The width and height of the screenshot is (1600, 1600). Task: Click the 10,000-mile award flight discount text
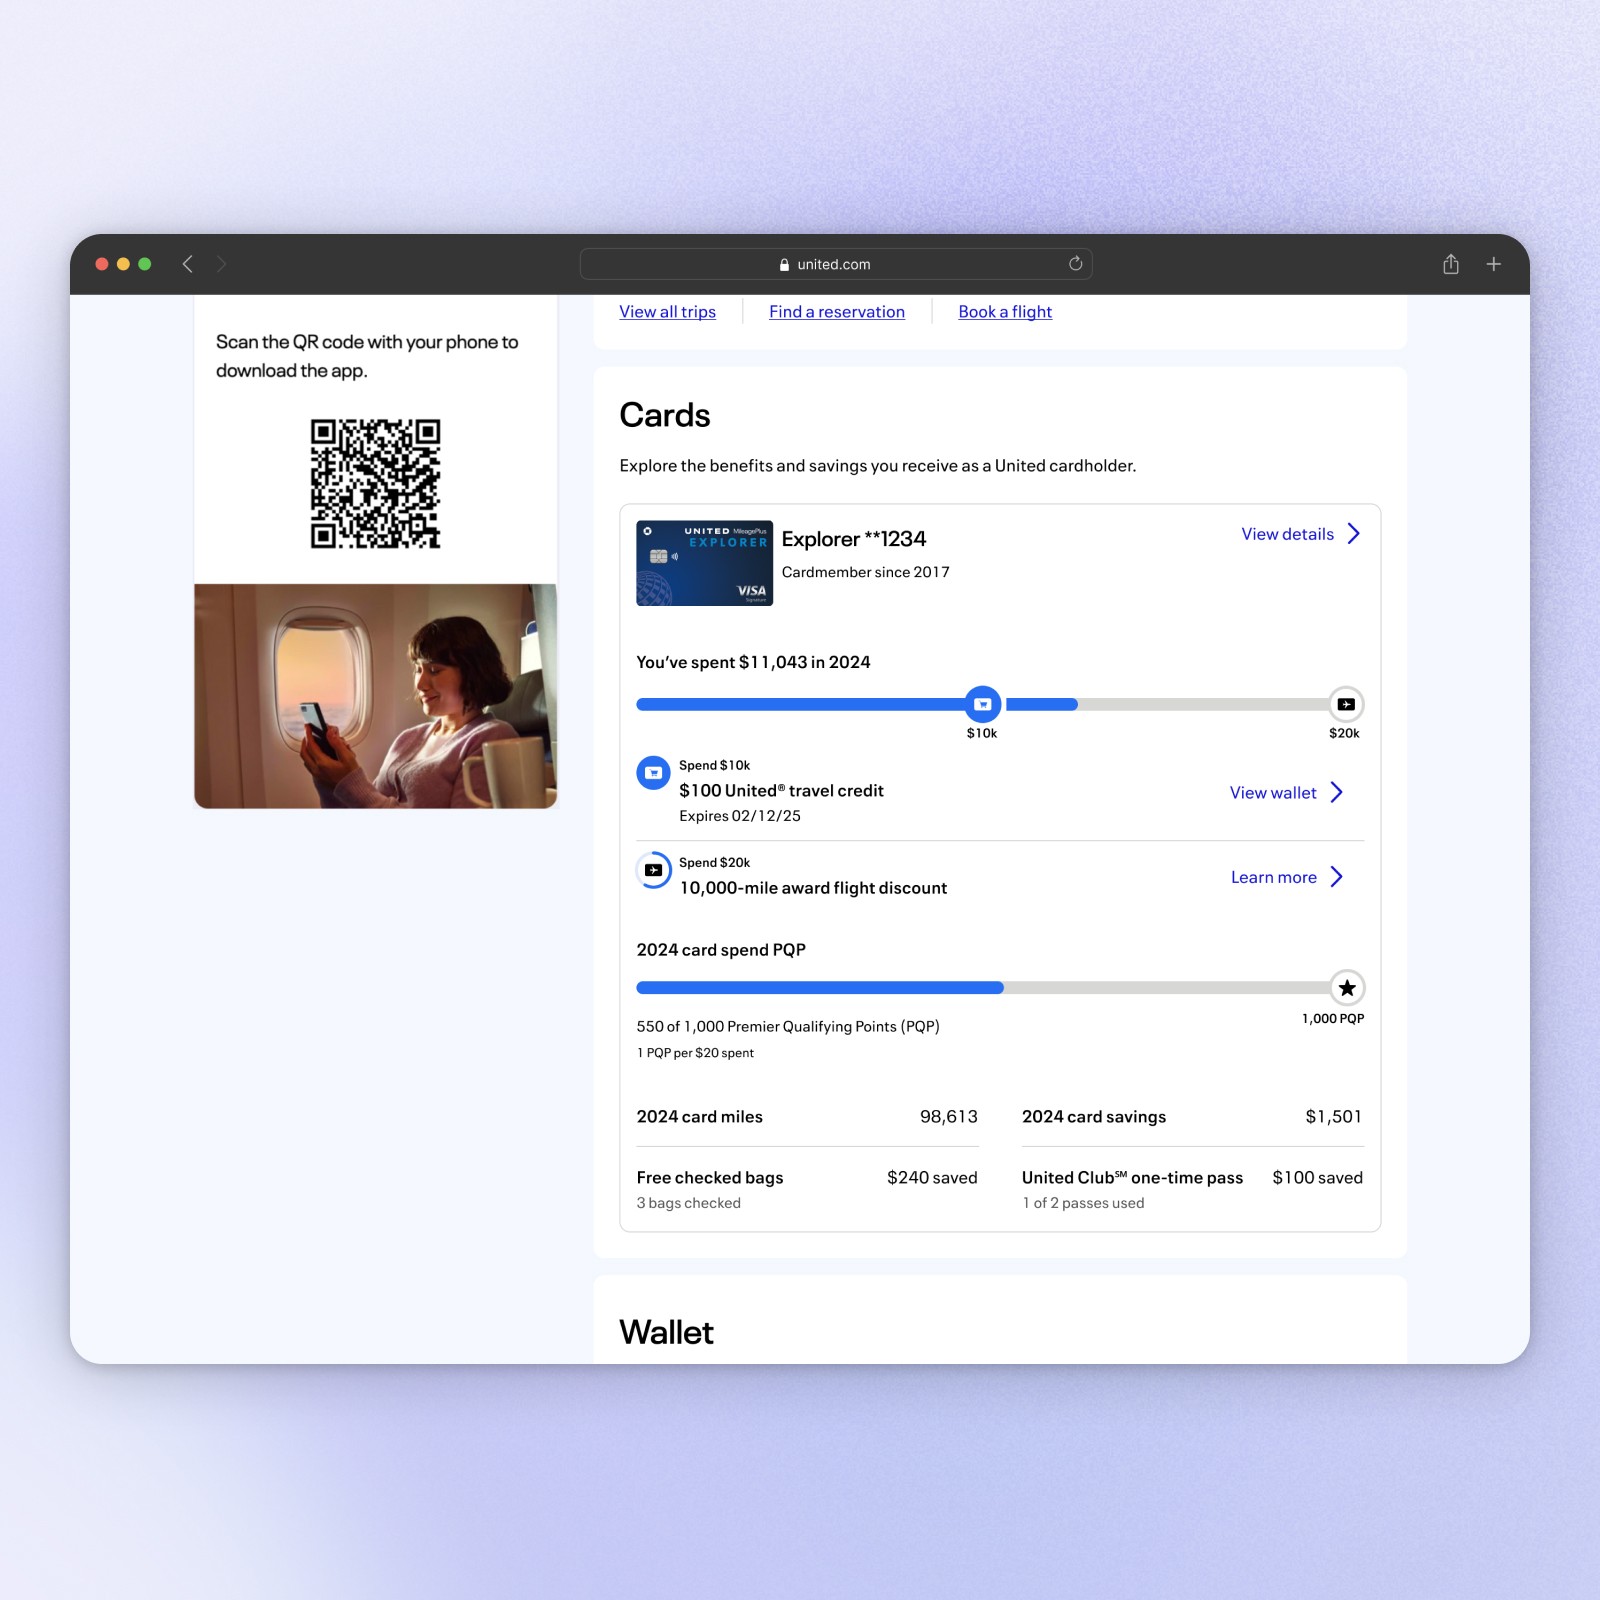click(813, 888)
